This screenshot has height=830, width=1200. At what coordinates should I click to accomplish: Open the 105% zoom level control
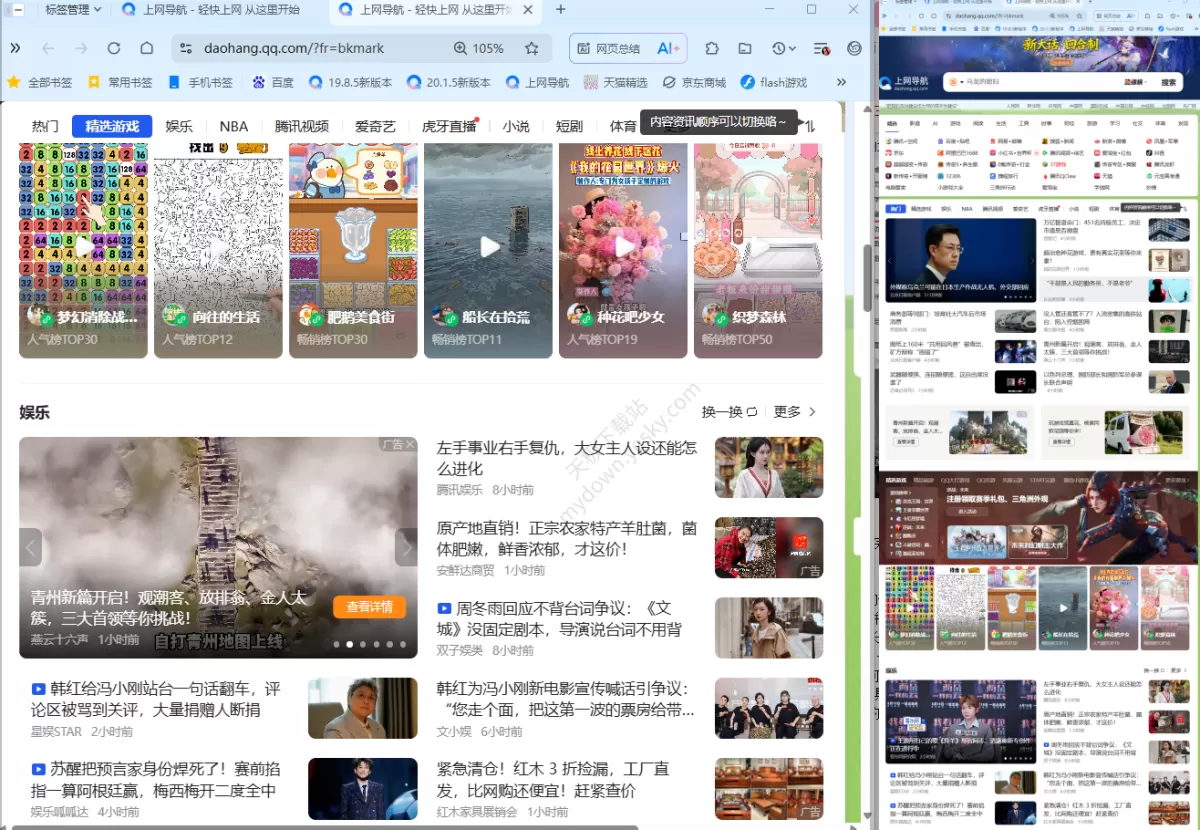coord(479,48)
